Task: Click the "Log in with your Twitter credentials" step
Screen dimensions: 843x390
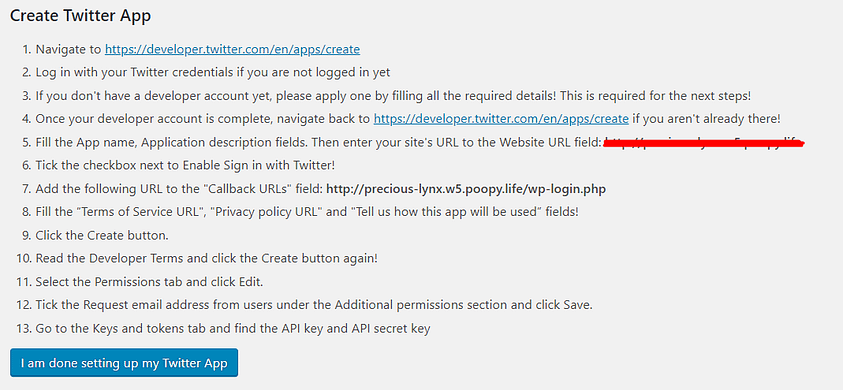Action: click(x=213, y=73)
